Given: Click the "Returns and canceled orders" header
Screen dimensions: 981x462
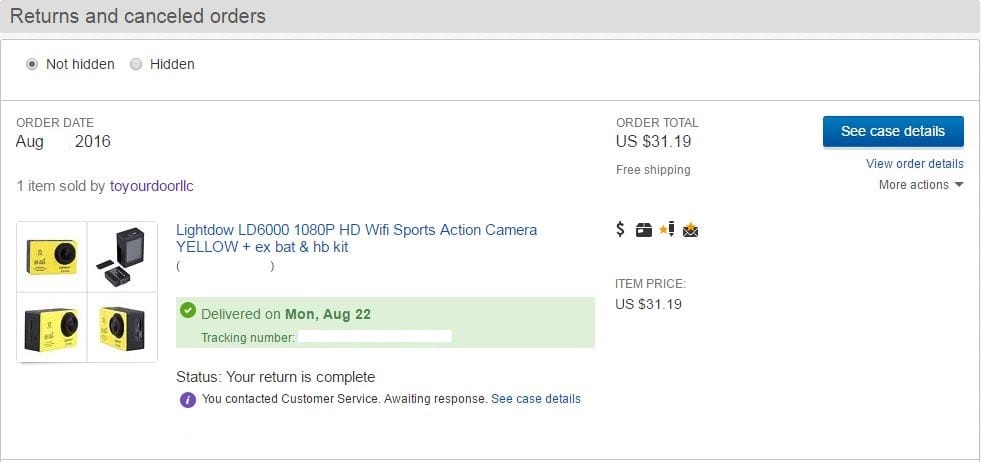Looking at the screenshot, I should pyautogui.click(x=138, y=16).
